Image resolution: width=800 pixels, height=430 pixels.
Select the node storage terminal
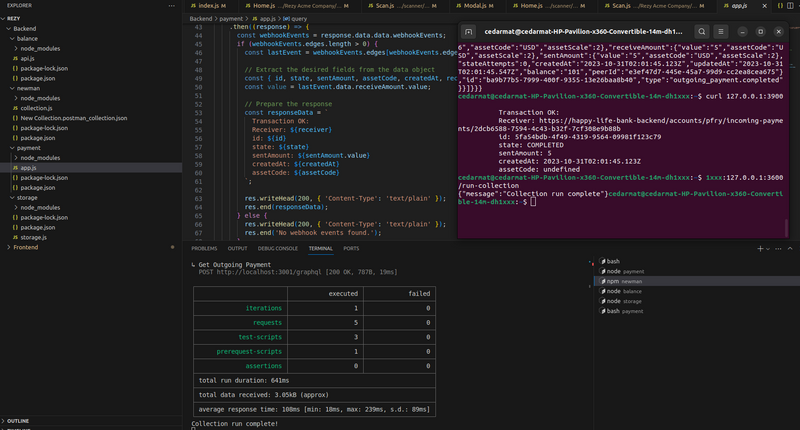pyautogui.click(x=697, y=301)
